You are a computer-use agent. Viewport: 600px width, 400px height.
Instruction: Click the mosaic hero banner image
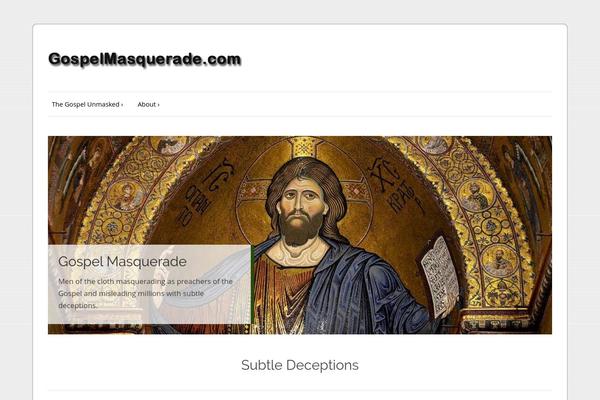click(x=300, y=235)
